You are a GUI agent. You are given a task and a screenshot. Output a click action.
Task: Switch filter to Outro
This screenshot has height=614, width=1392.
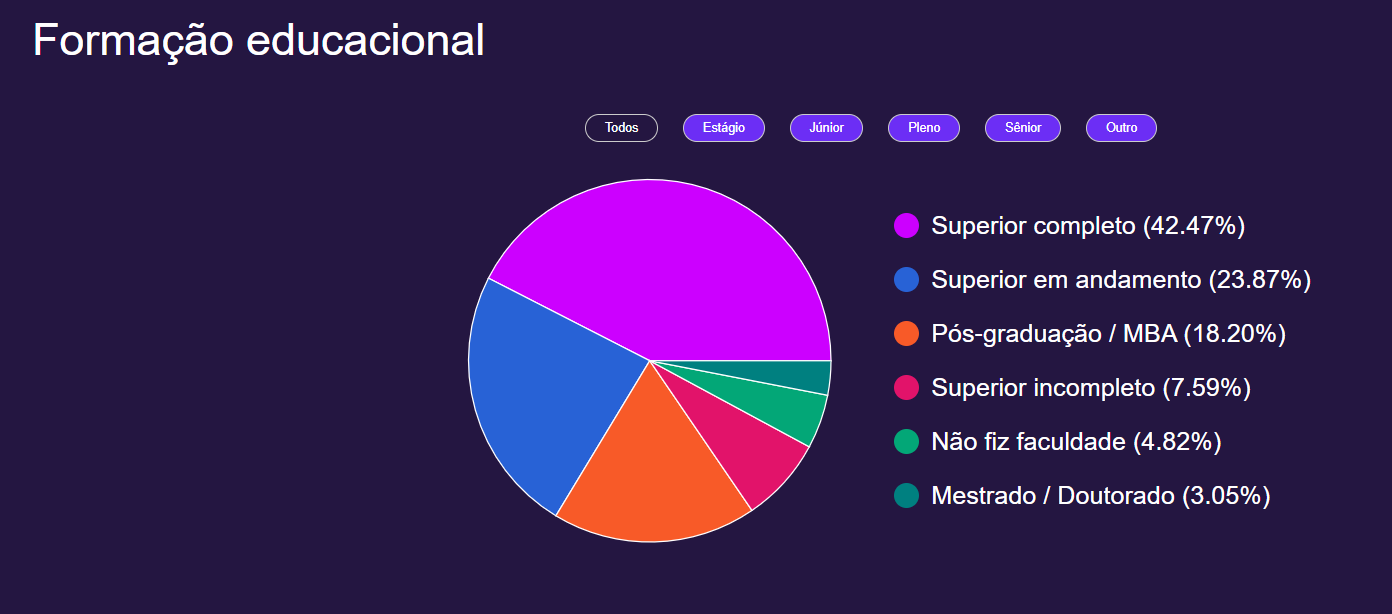coord(1121,128)
